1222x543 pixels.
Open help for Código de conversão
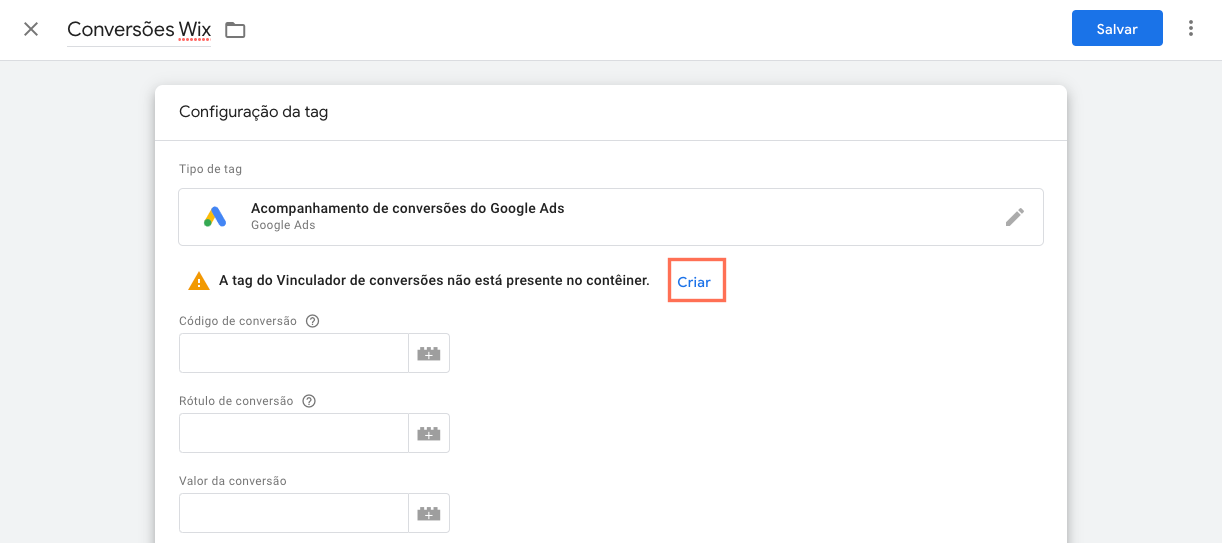click(x=312, y=321)
